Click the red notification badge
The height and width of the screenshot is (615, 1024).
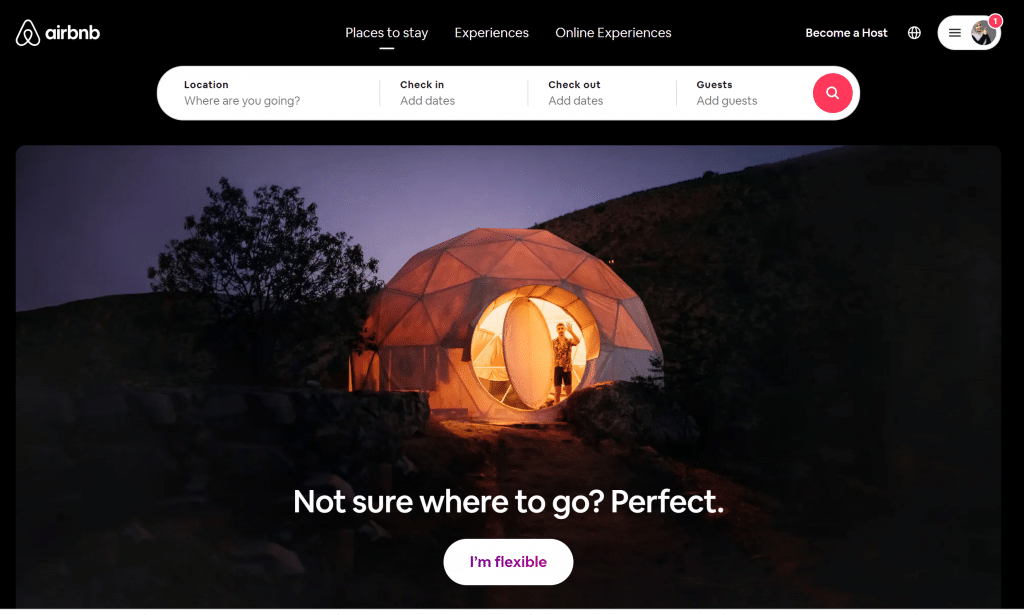[995, 22]
